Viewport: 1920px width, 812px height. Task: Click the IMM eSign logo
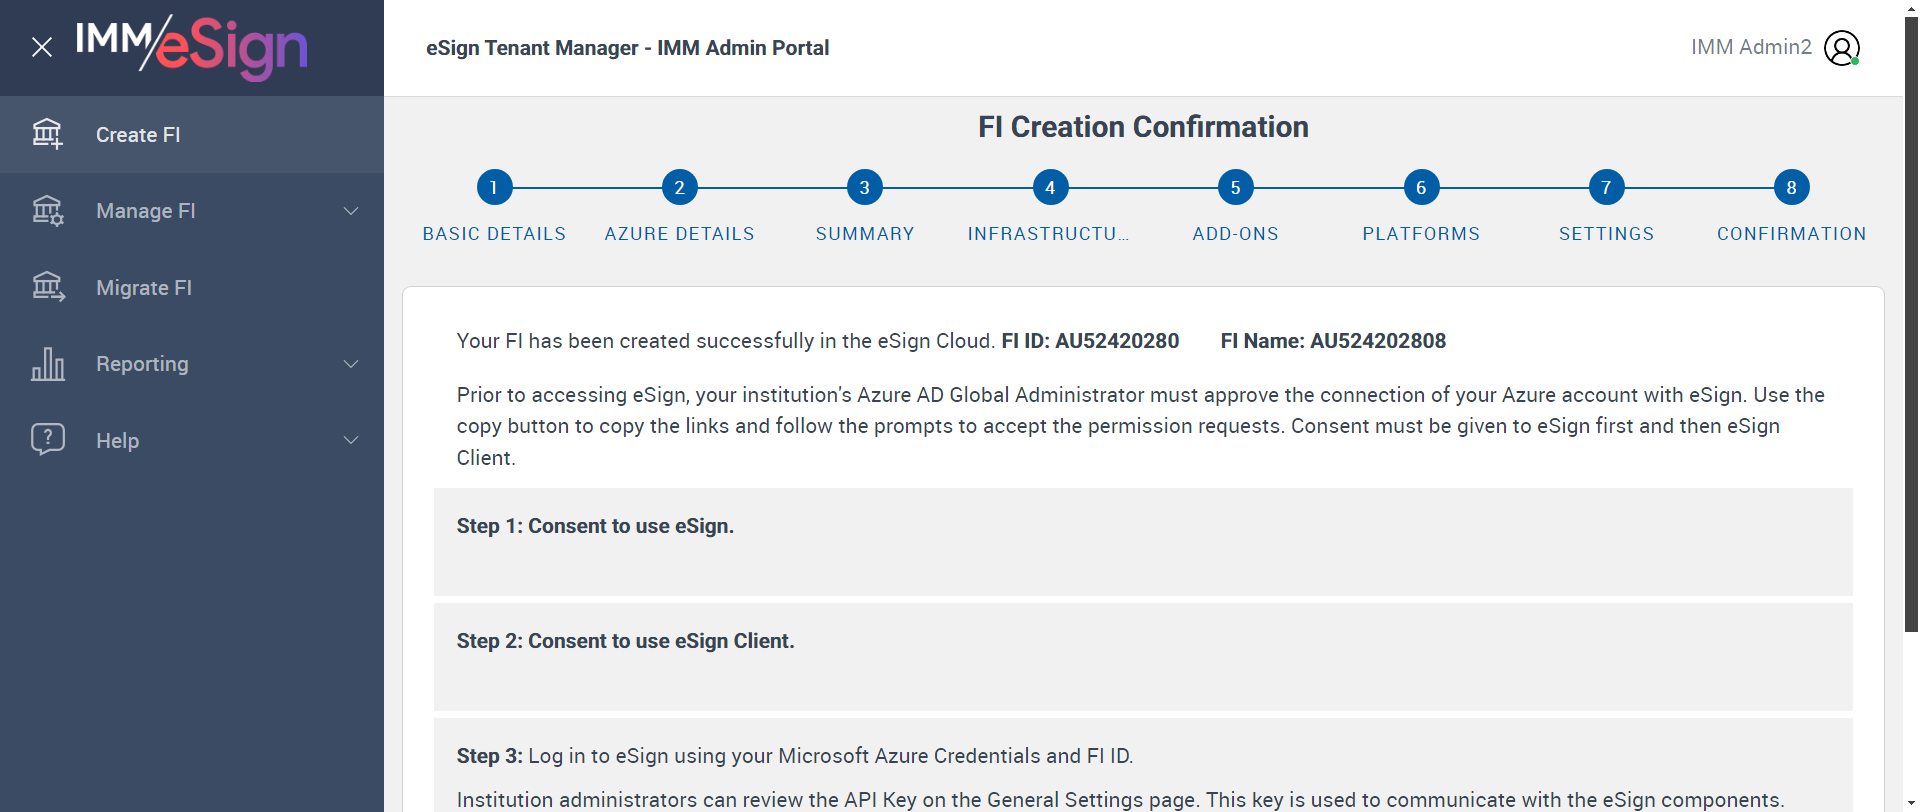coord(192,46)
